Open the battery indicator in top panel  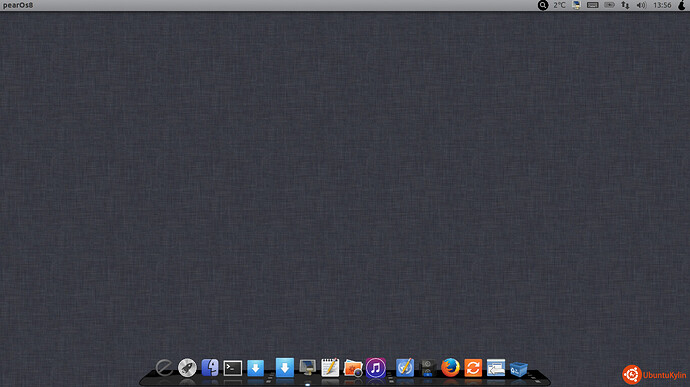click(x=609, y=5)
